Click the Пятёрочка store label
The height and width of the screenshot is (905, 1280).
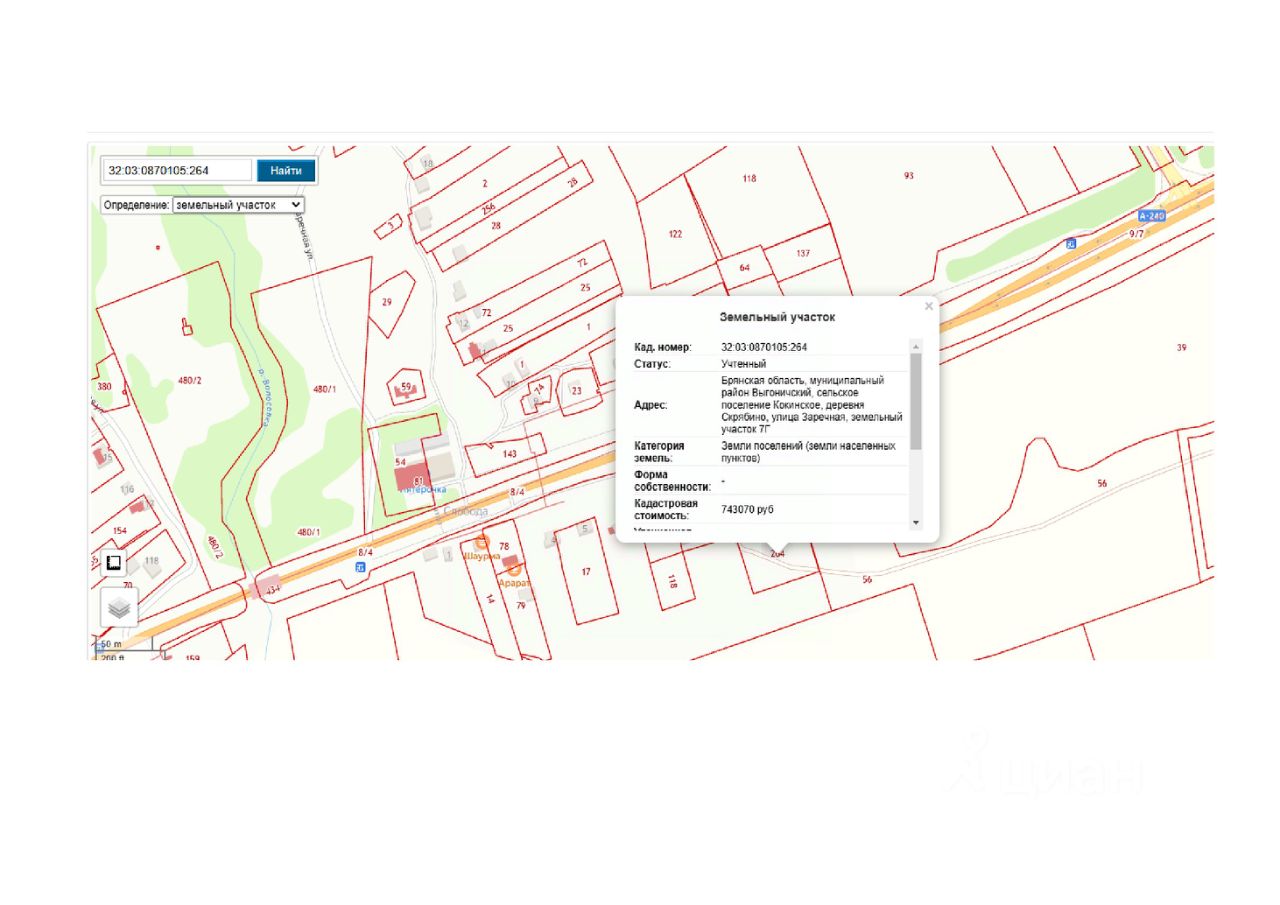pyautogui.click(x=422, y=490)
